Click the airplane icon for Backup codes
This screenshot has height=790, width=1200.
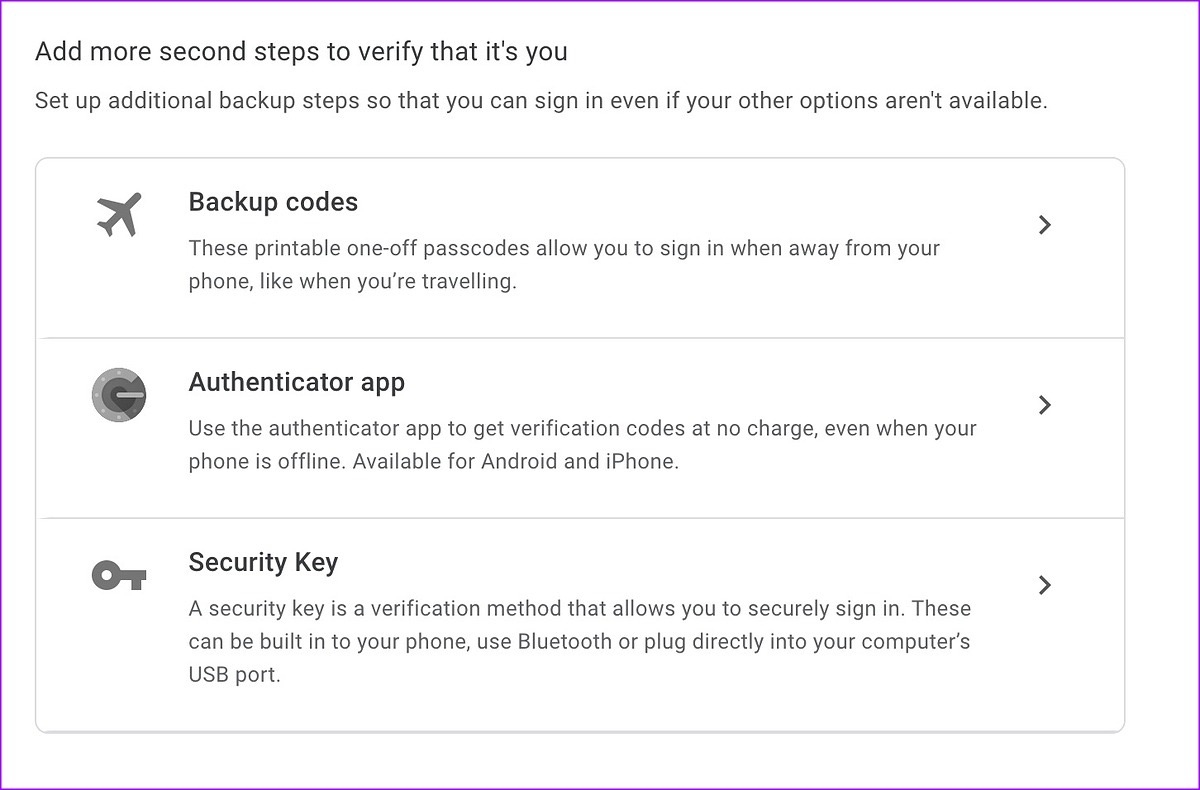coord(119,215)
